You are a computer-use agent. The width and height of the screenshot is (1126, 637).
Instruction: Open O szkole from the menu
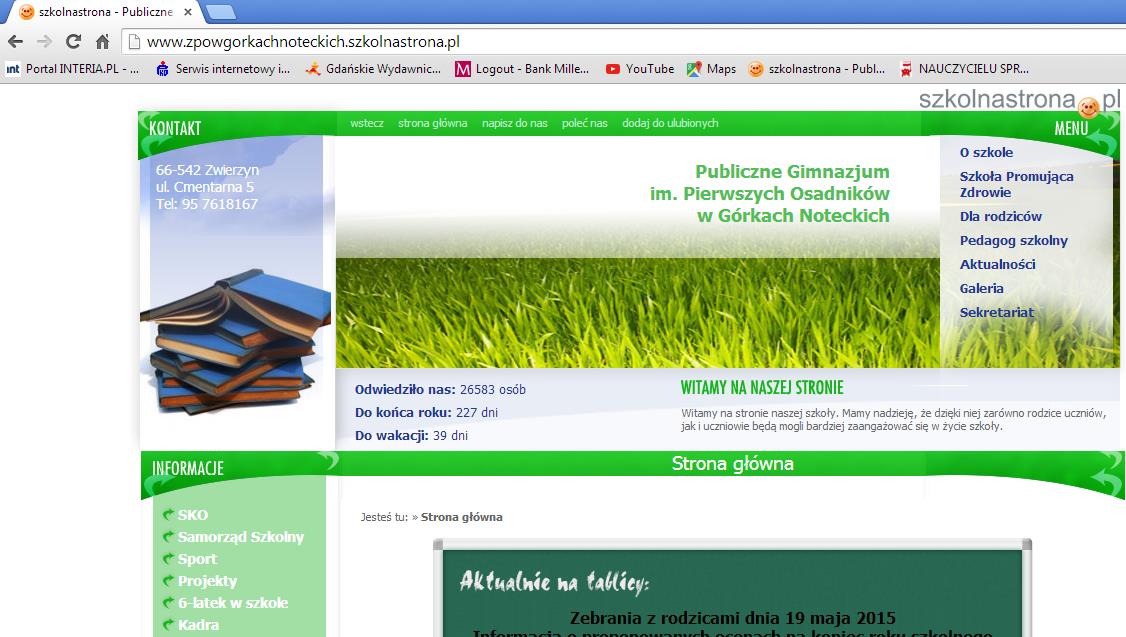986,152
